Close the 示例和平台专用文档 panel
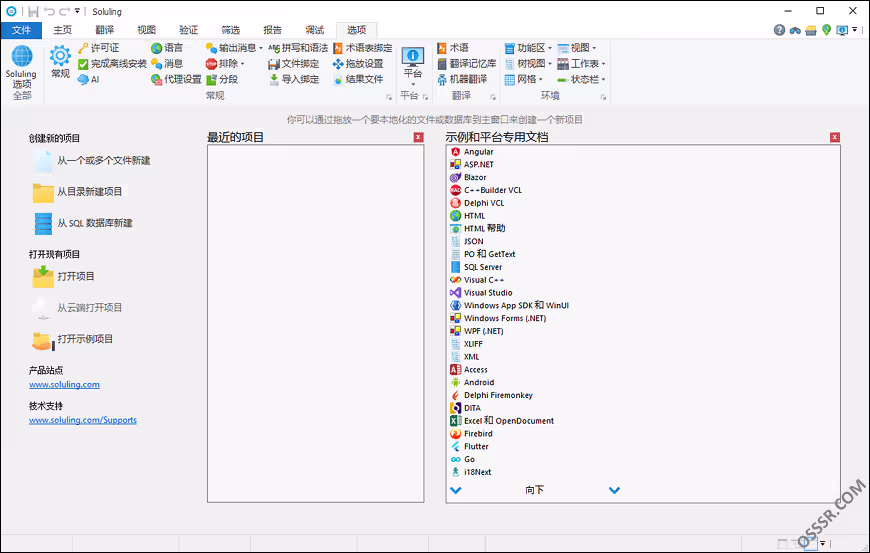 point(834,137)
